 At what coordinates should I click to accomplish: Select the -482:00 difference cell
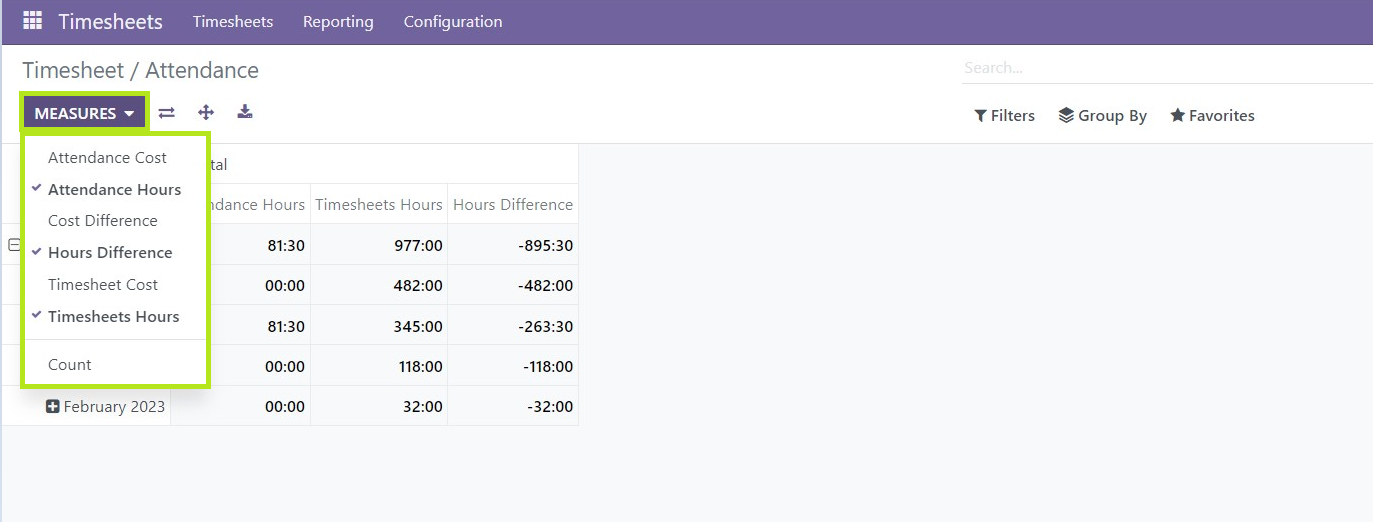pyautogui.click(x=513, y=285)
